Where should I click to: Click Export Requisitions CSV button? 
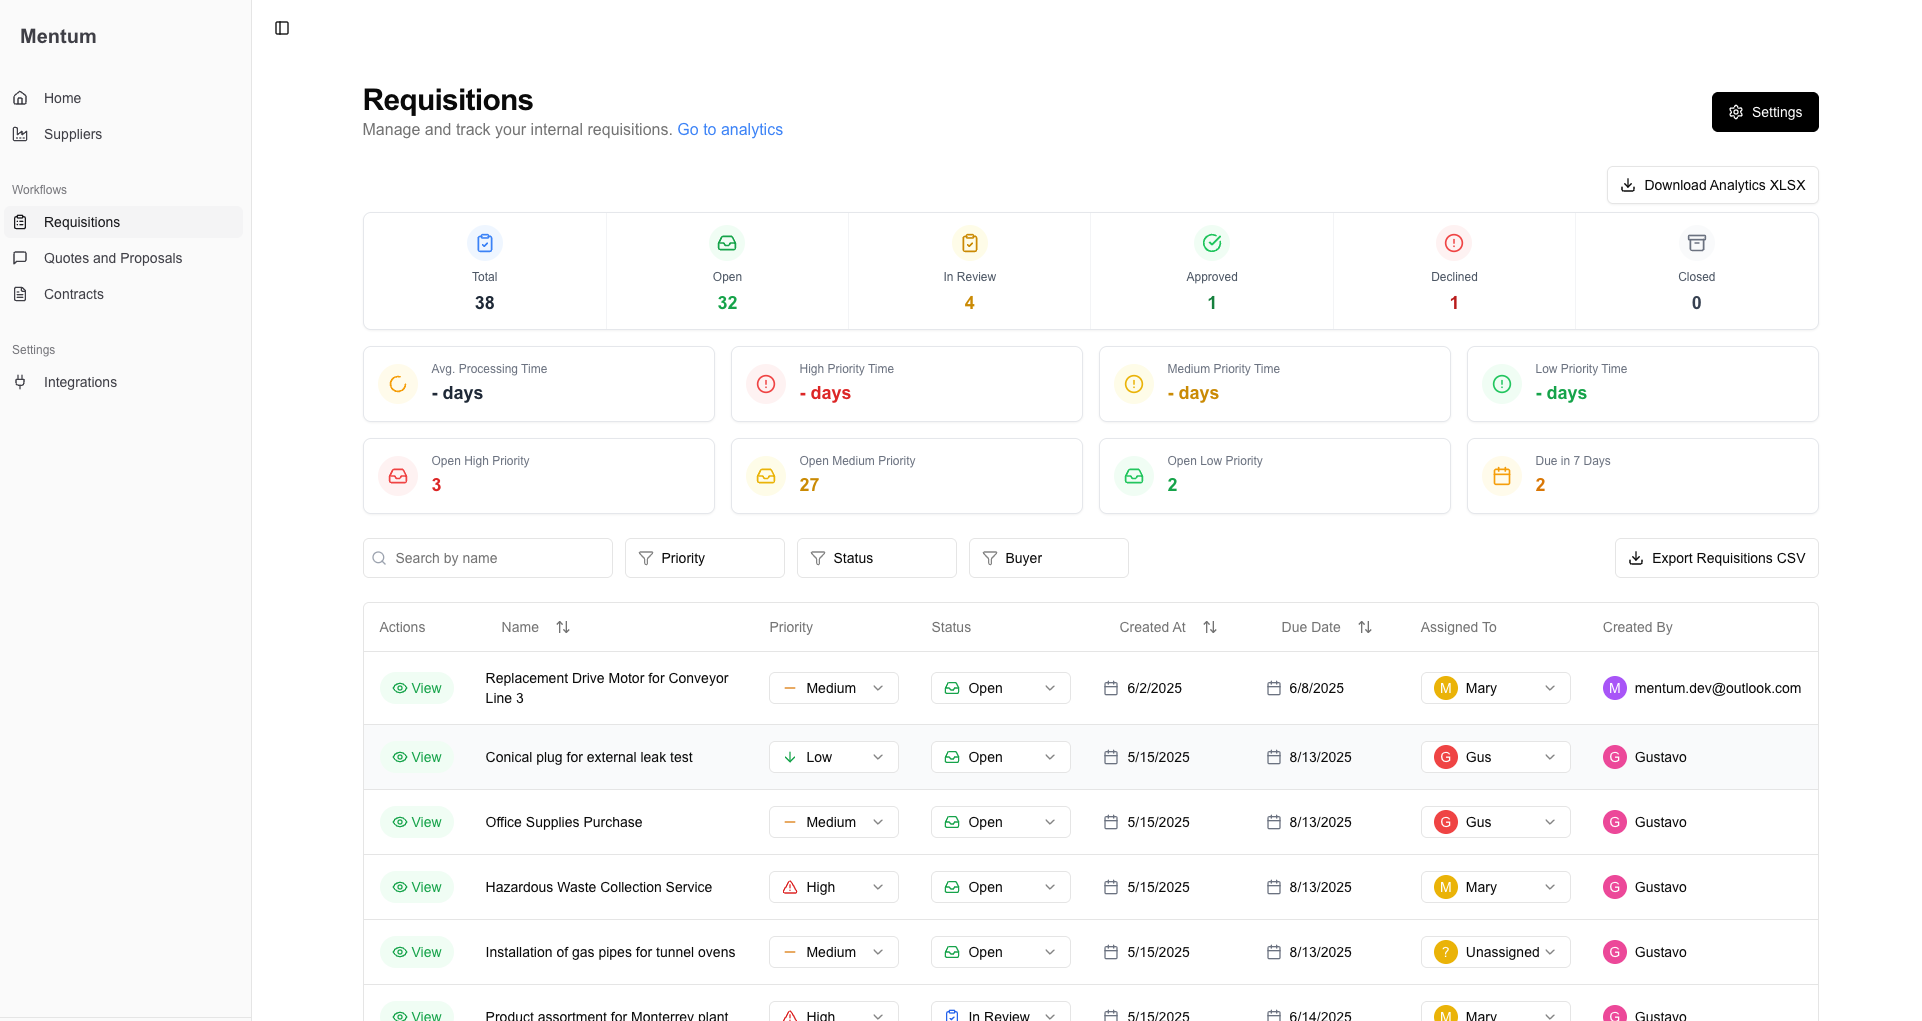pos(1716,558)
